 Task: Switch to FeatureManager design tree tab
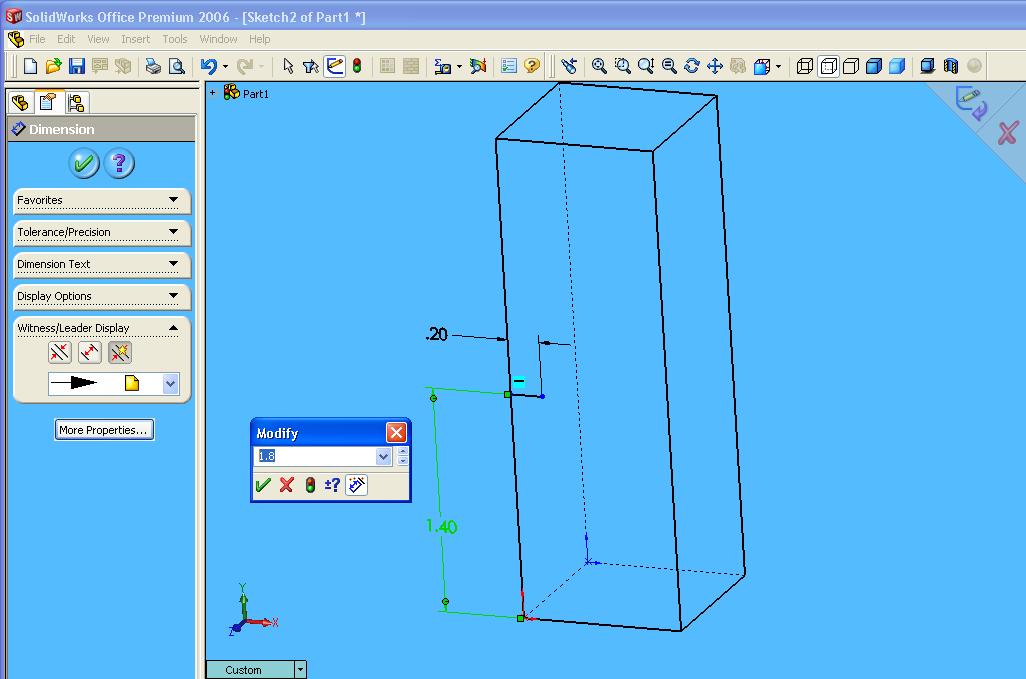20,103
